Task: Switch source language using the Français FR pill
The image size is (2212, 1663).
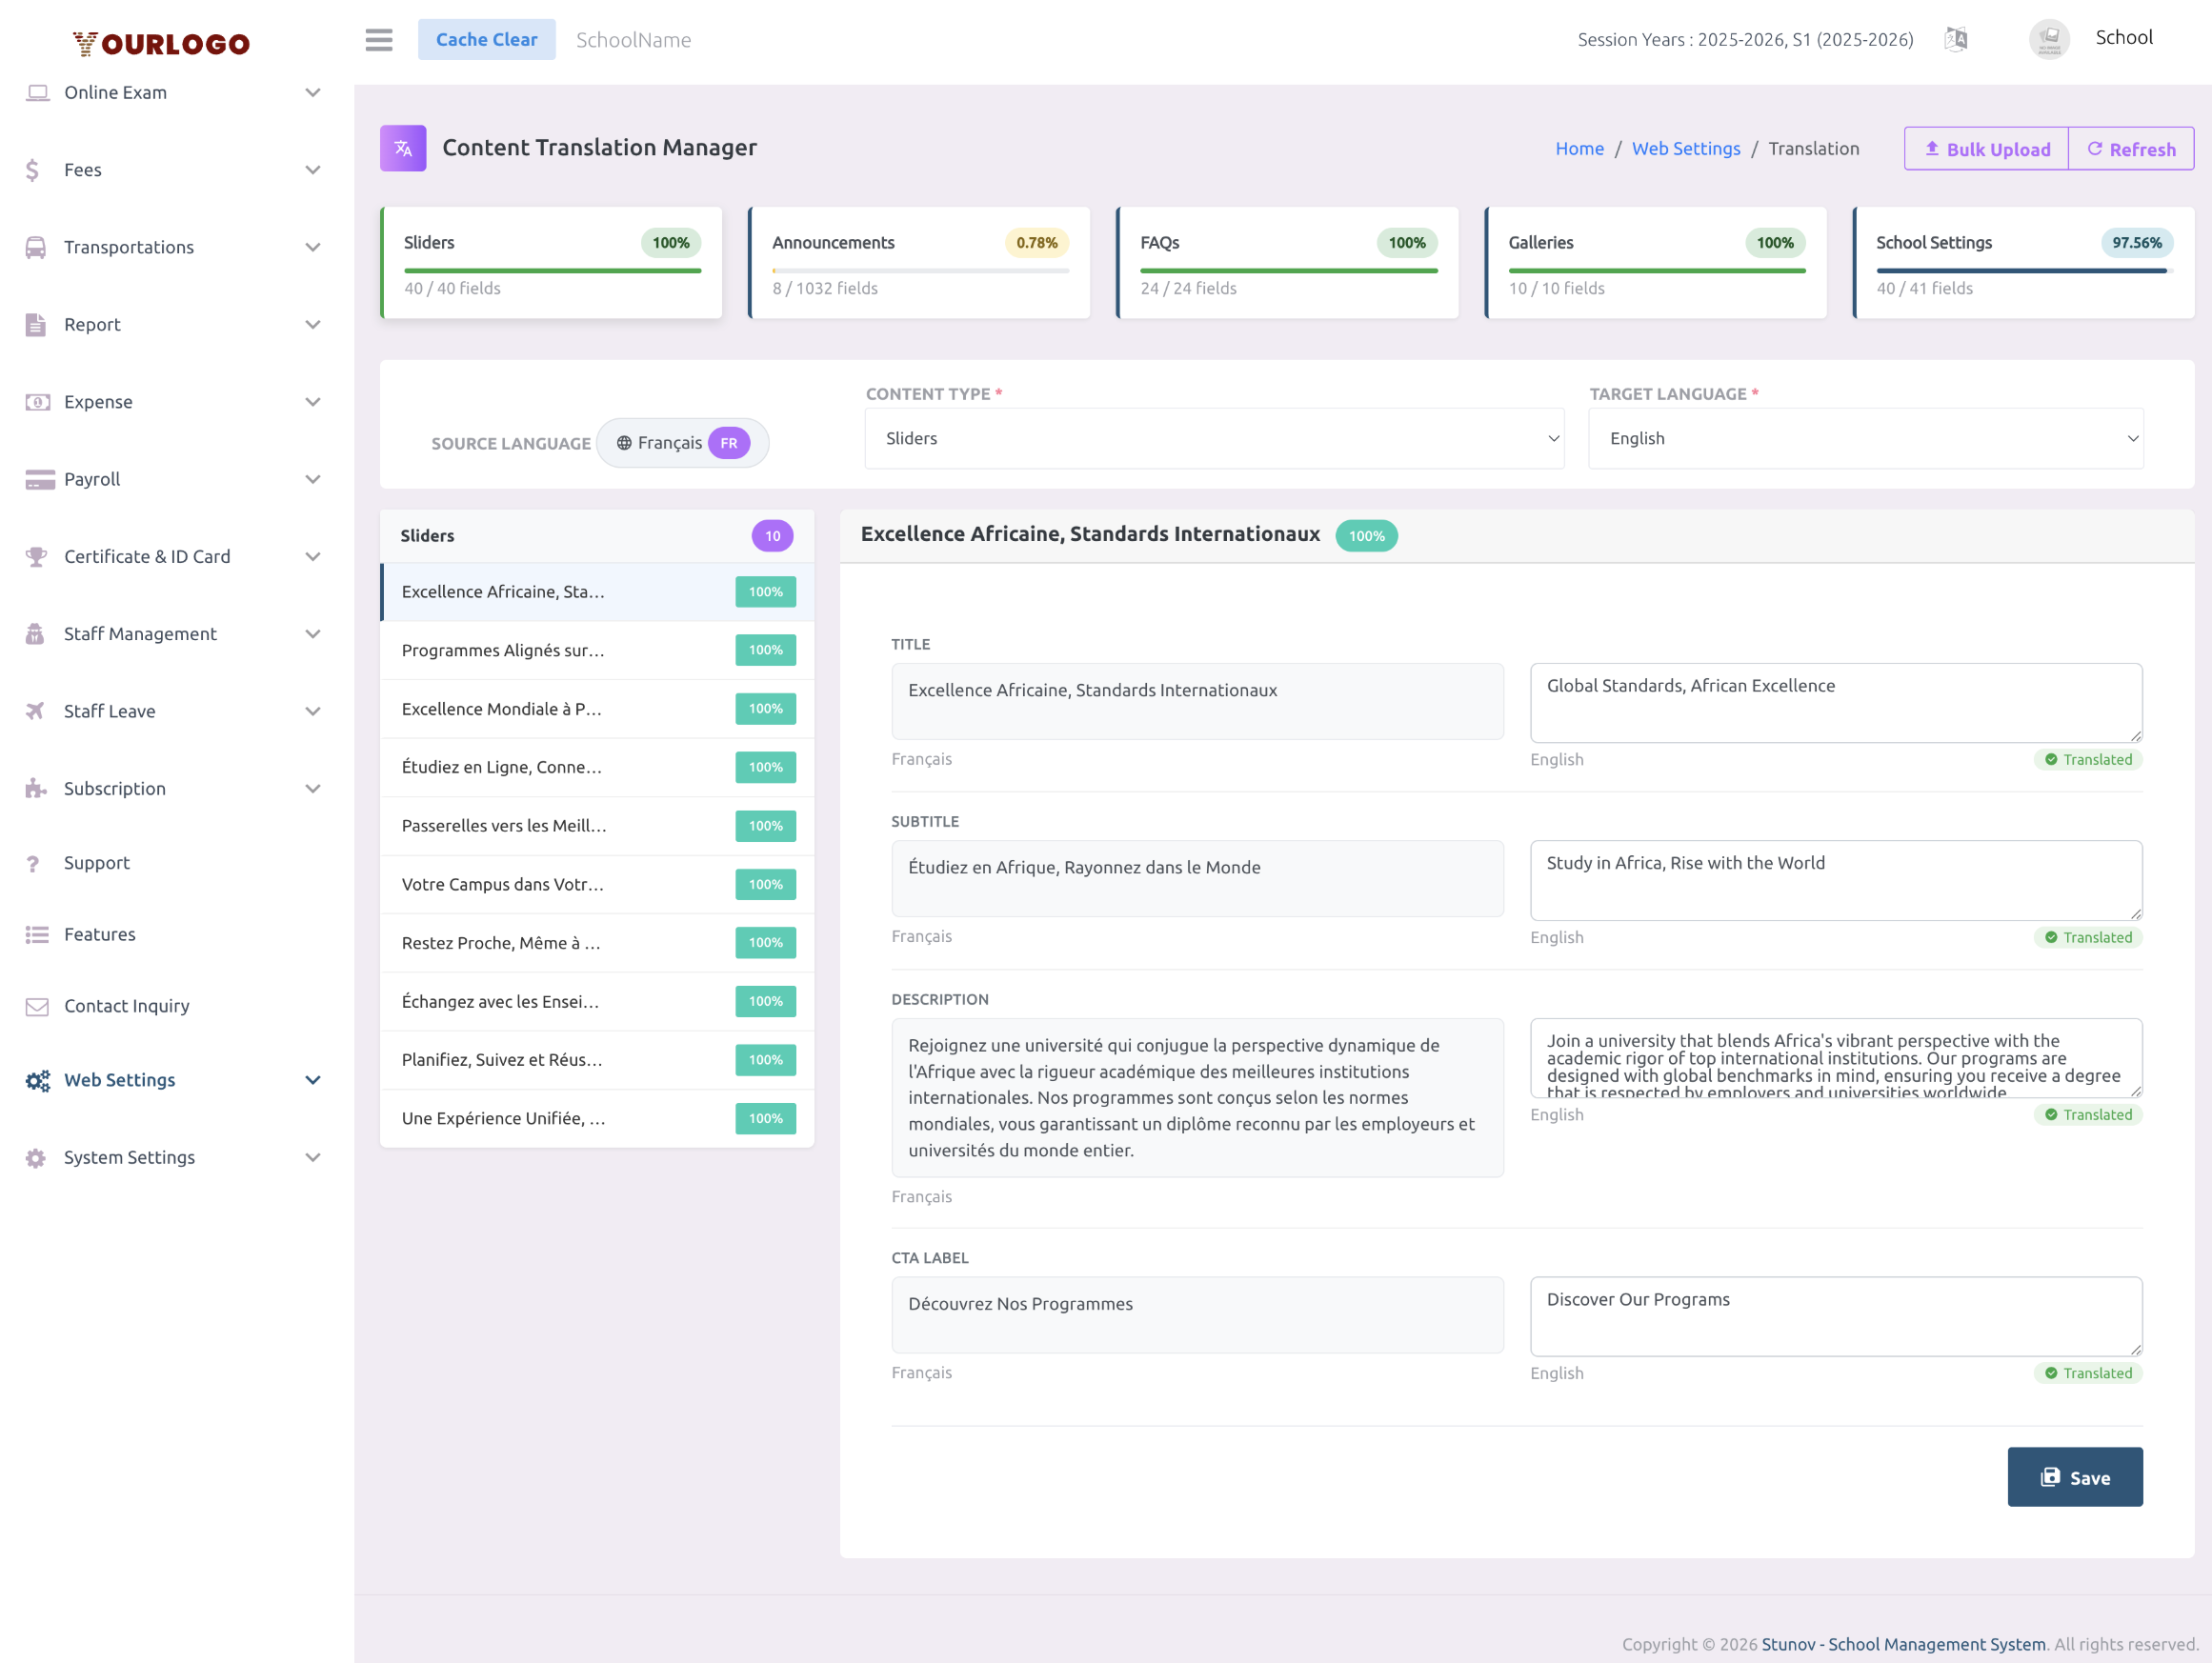Action: pos(682,442)
